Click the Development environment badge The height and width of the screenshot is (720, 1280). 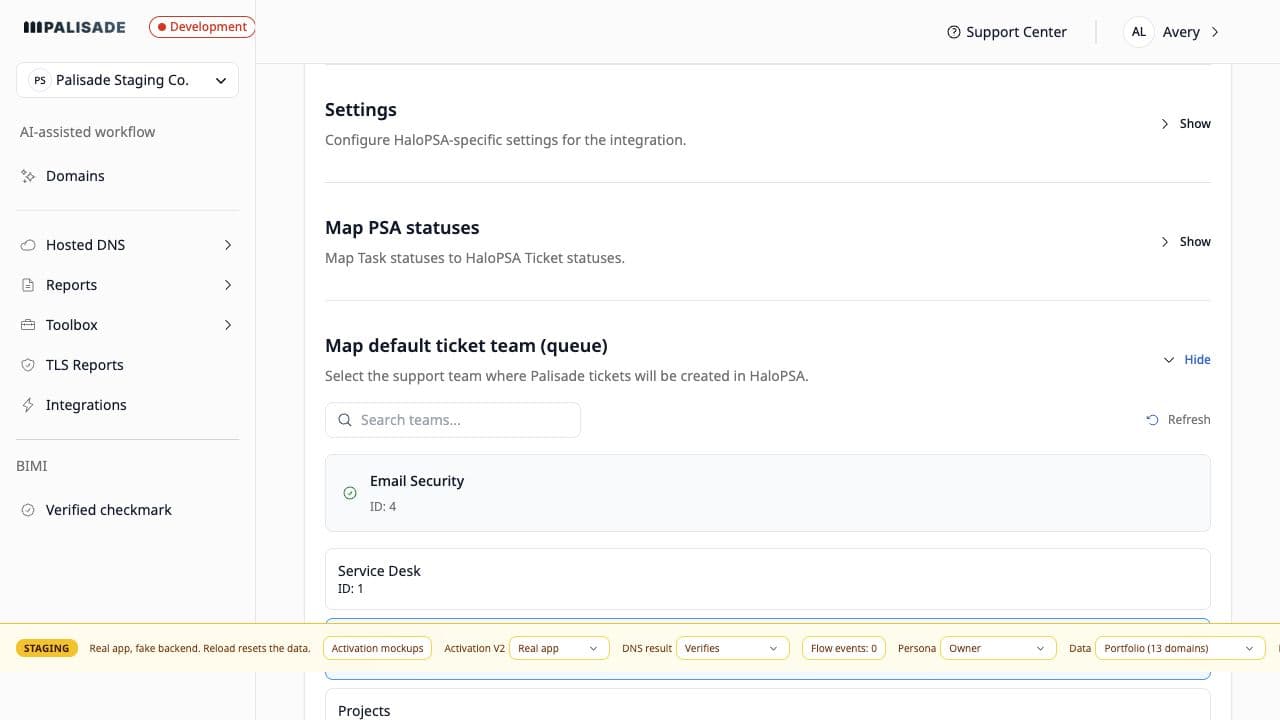coord(202,27)
